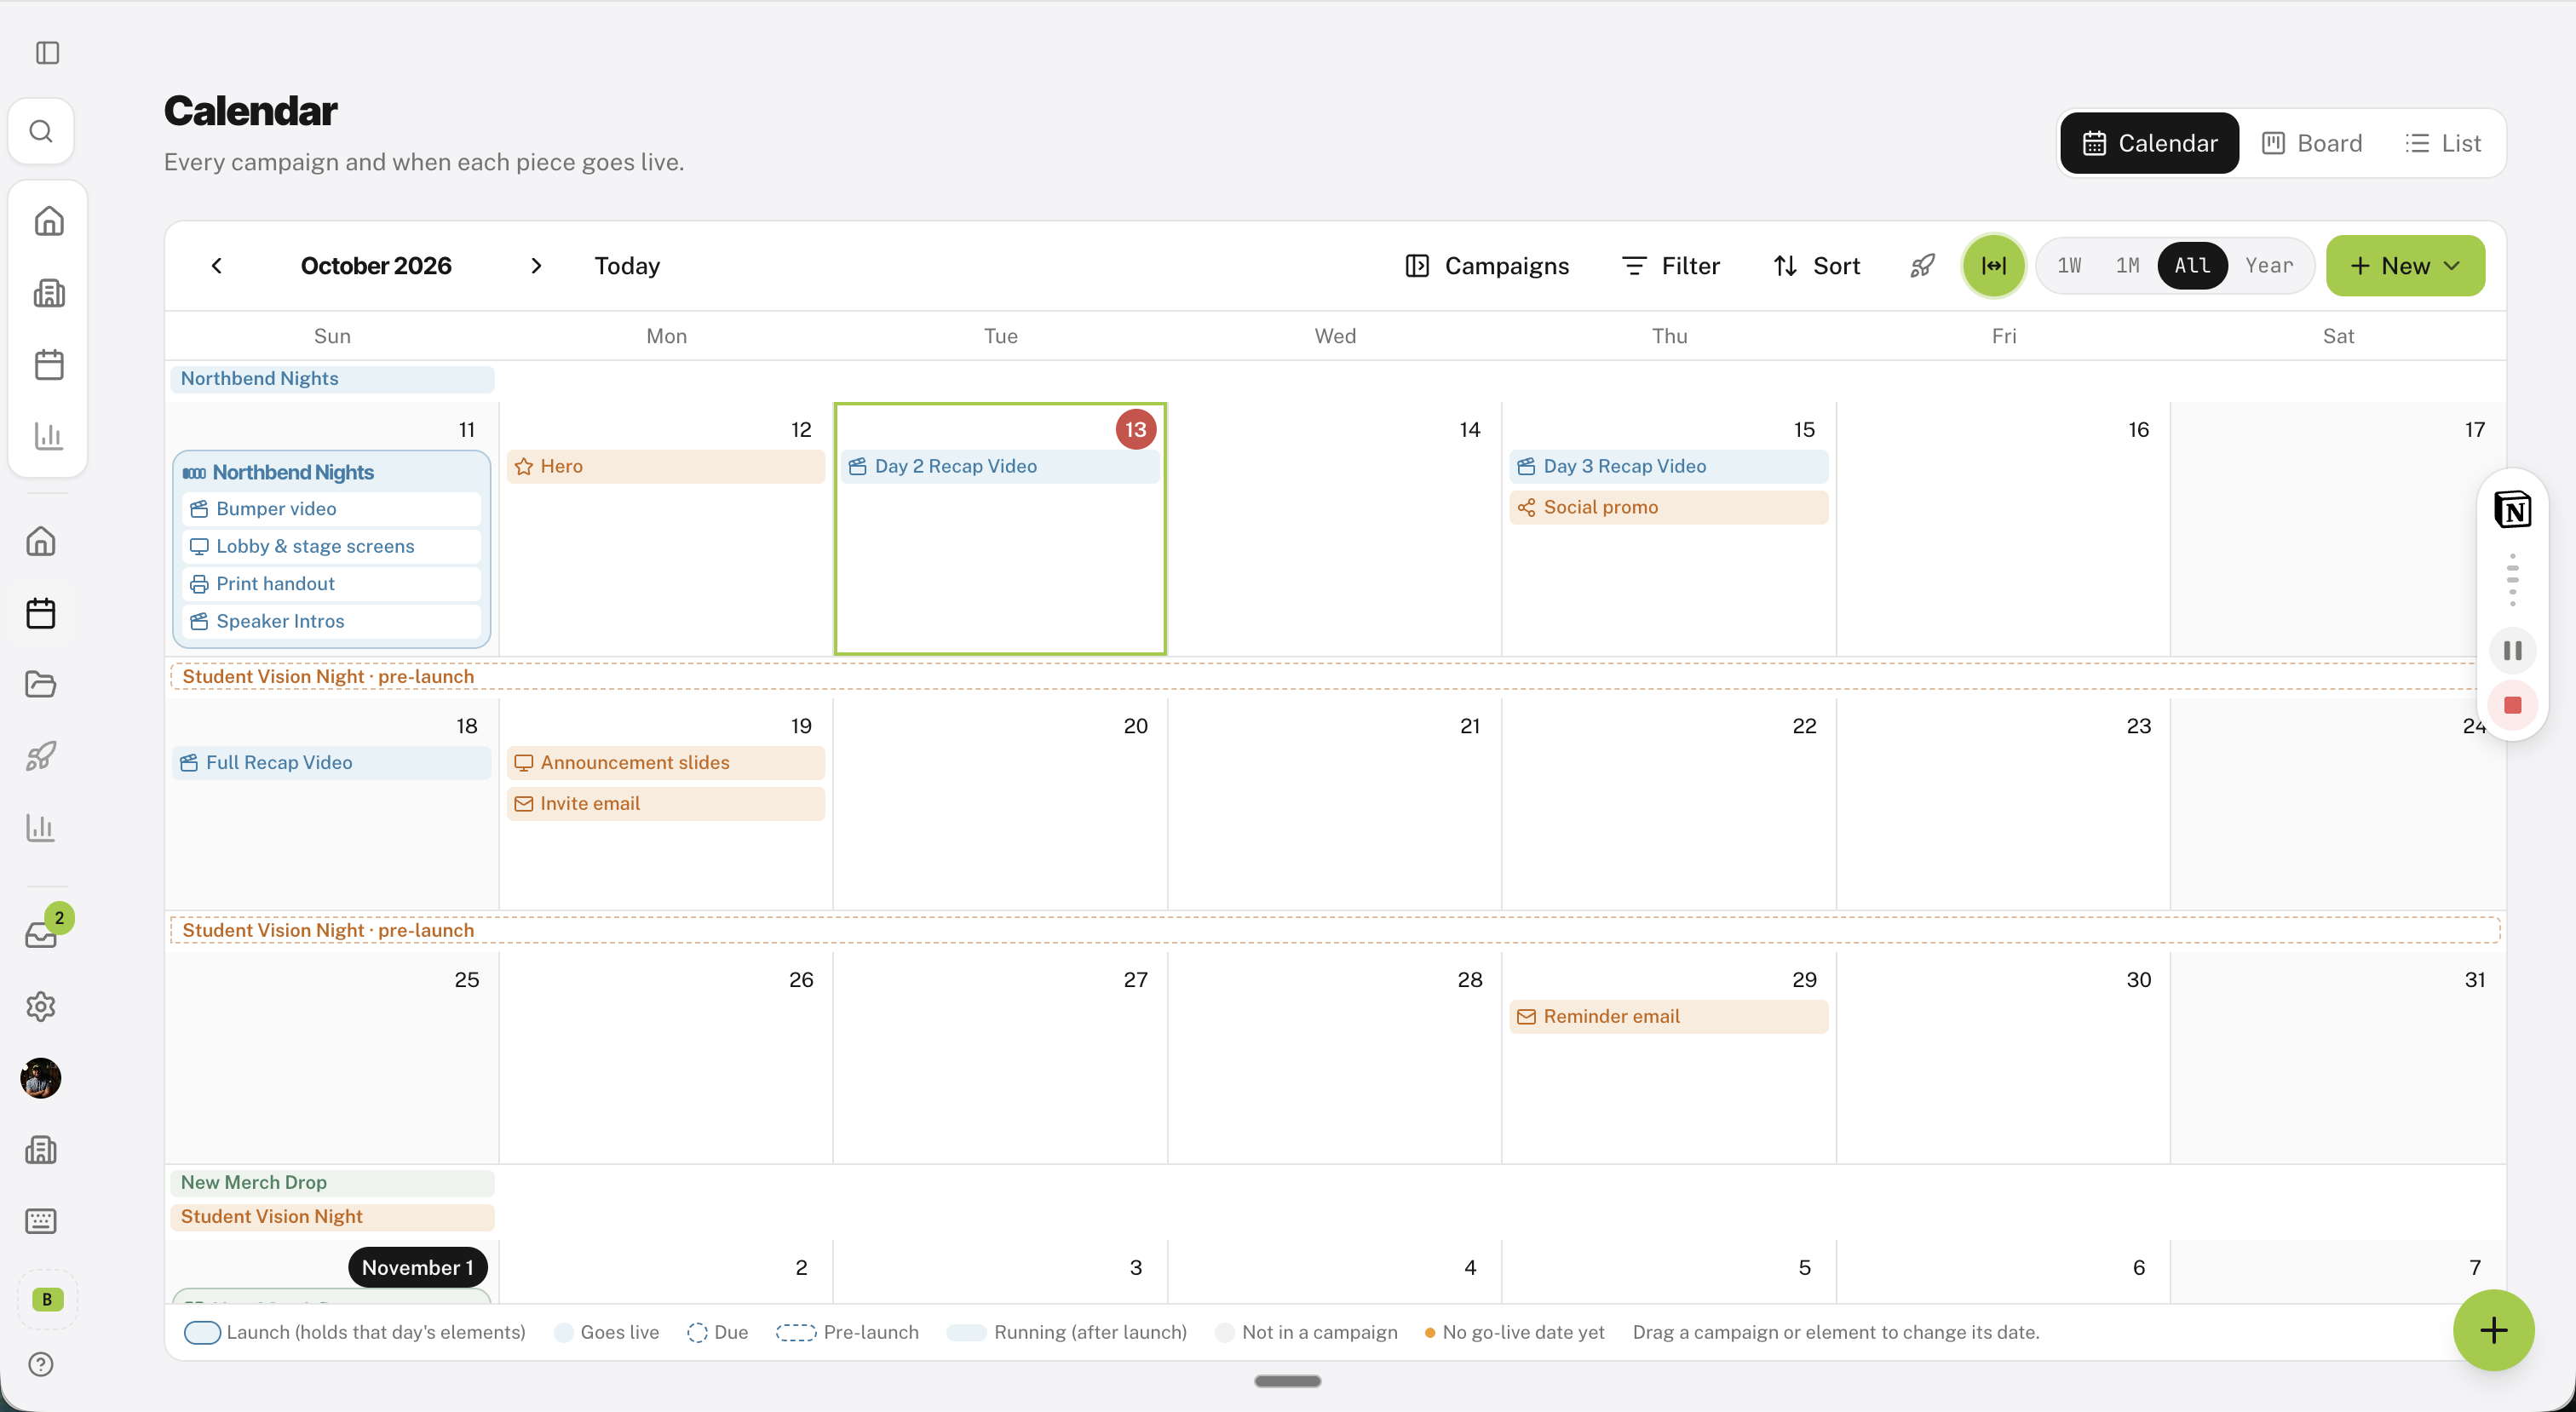Go to previous month arrow

click(217, 266)
